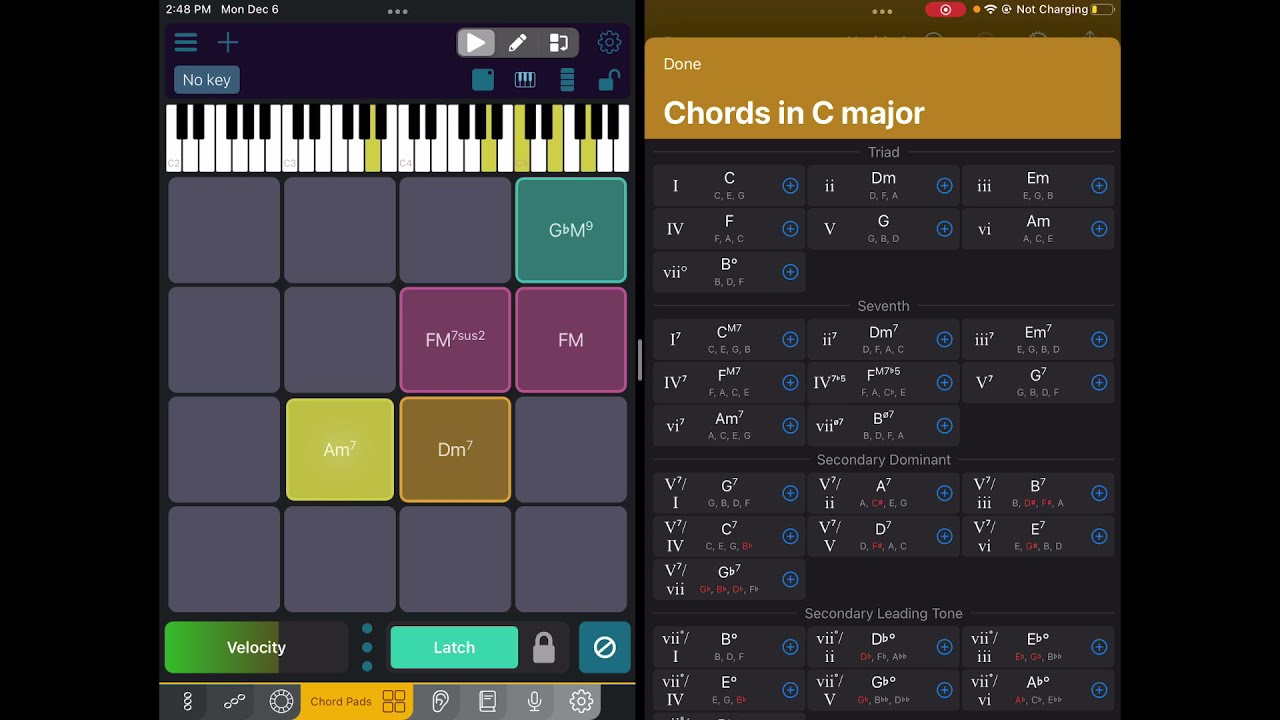Add the A♭° secondary leading tone chord
Screen dimensions: 1280x720
1099,690
